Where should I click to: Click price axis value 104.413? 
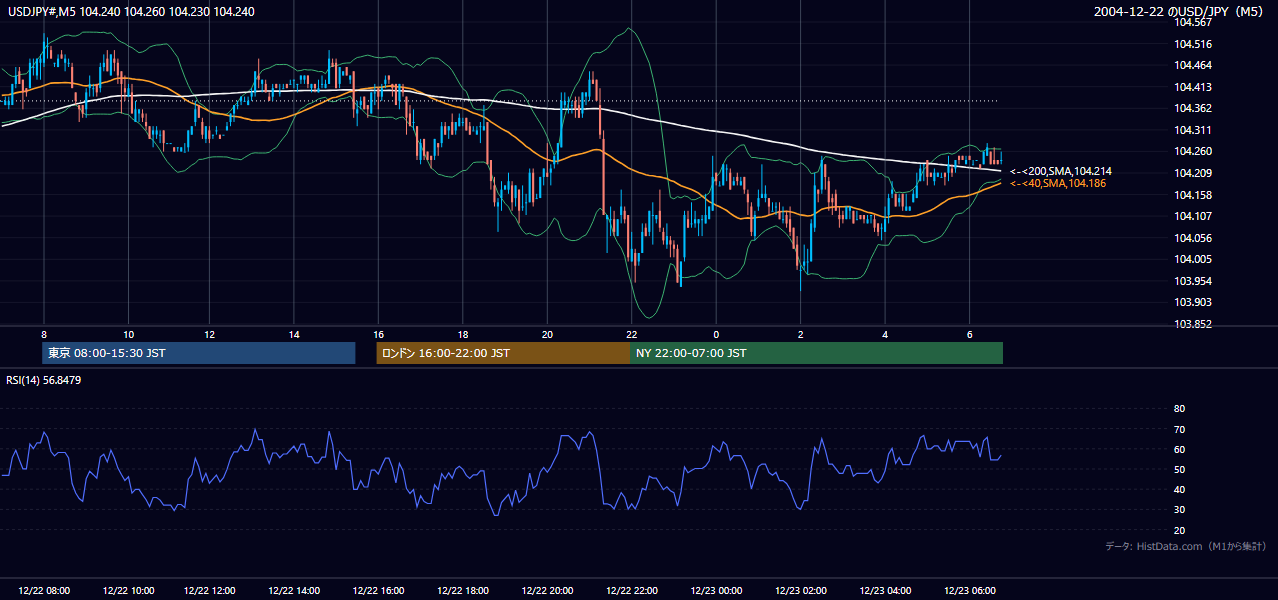click(x=1194, y=87)
